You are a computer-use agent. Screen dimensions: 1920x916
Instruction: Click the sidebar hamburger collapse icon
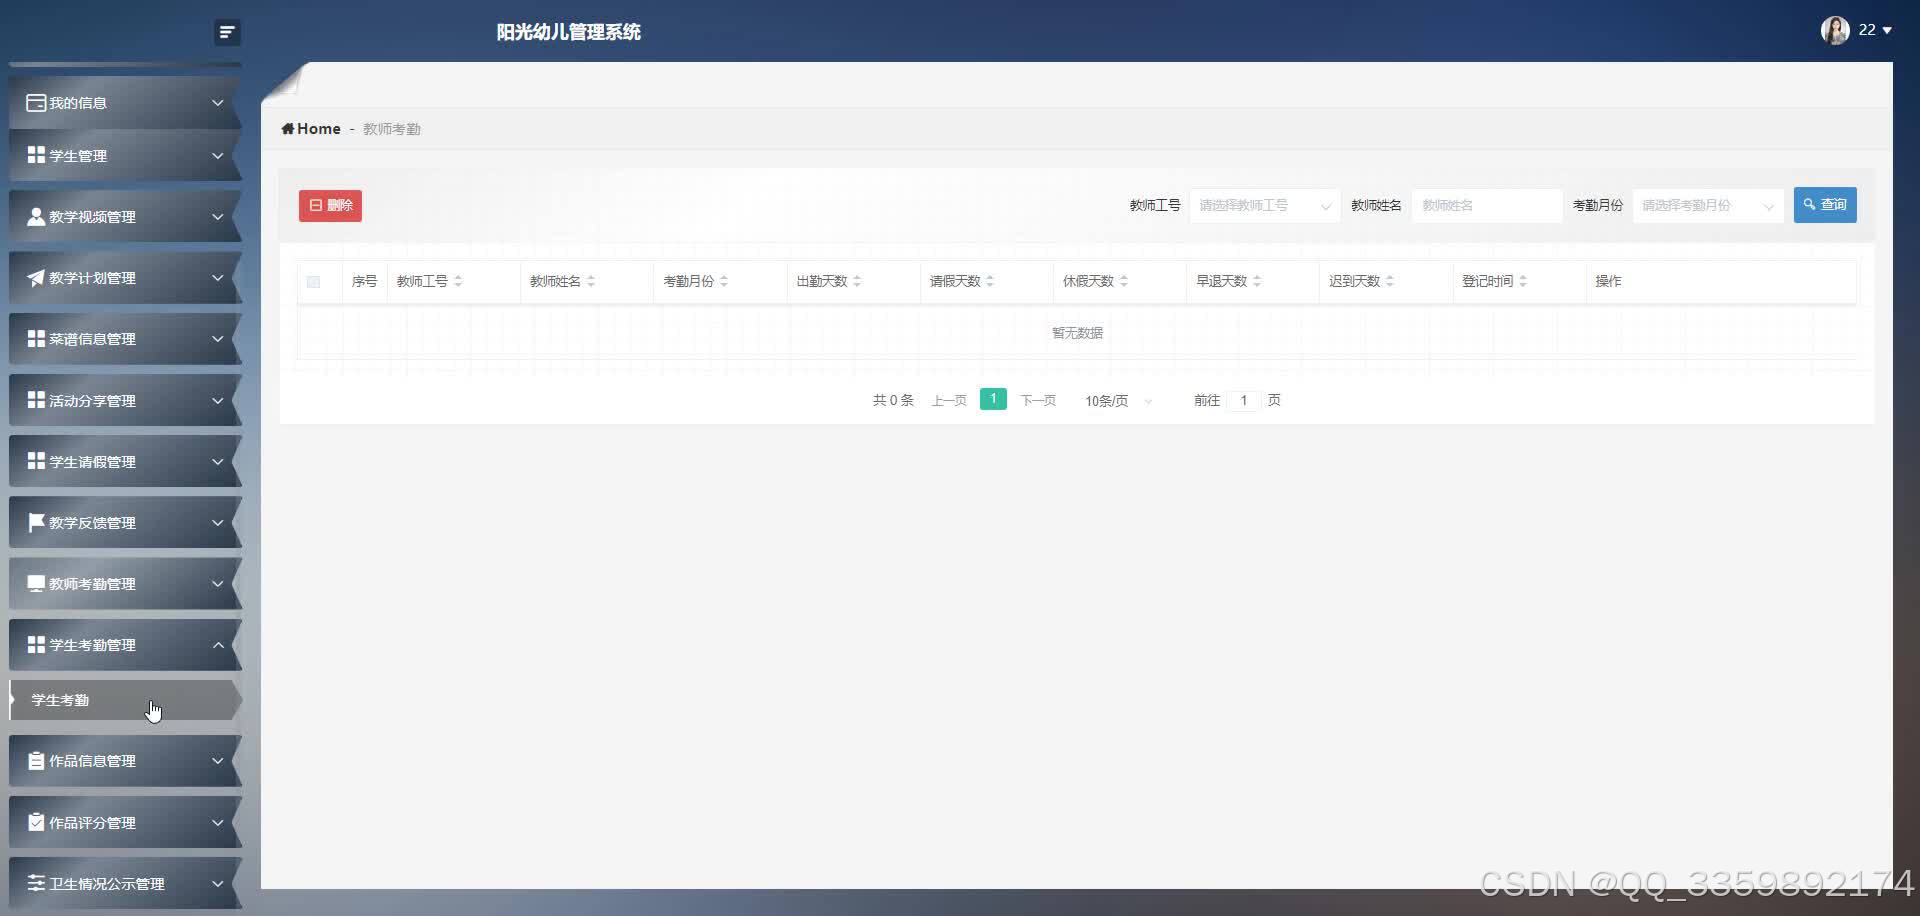(x=227, y=32)
